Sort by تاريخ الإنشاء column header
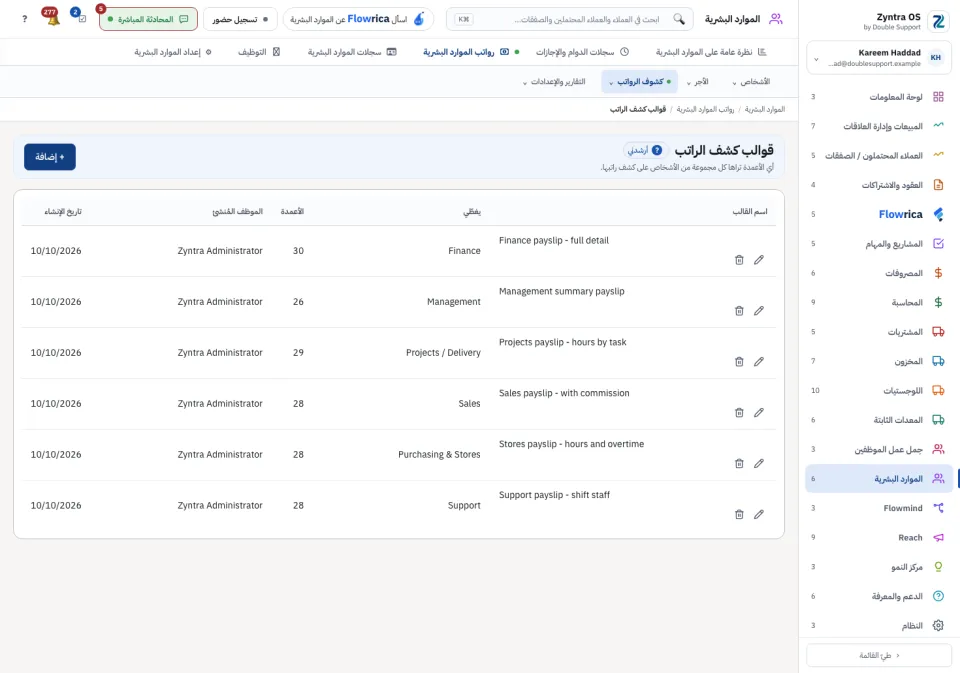 [63, 211]
